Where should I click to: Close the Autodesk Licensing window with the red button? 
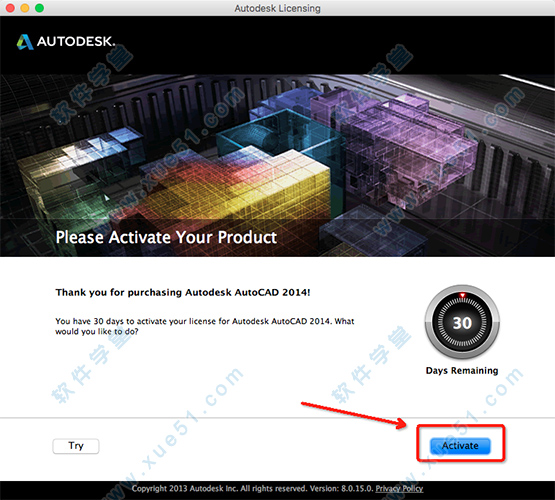(10, 8)
